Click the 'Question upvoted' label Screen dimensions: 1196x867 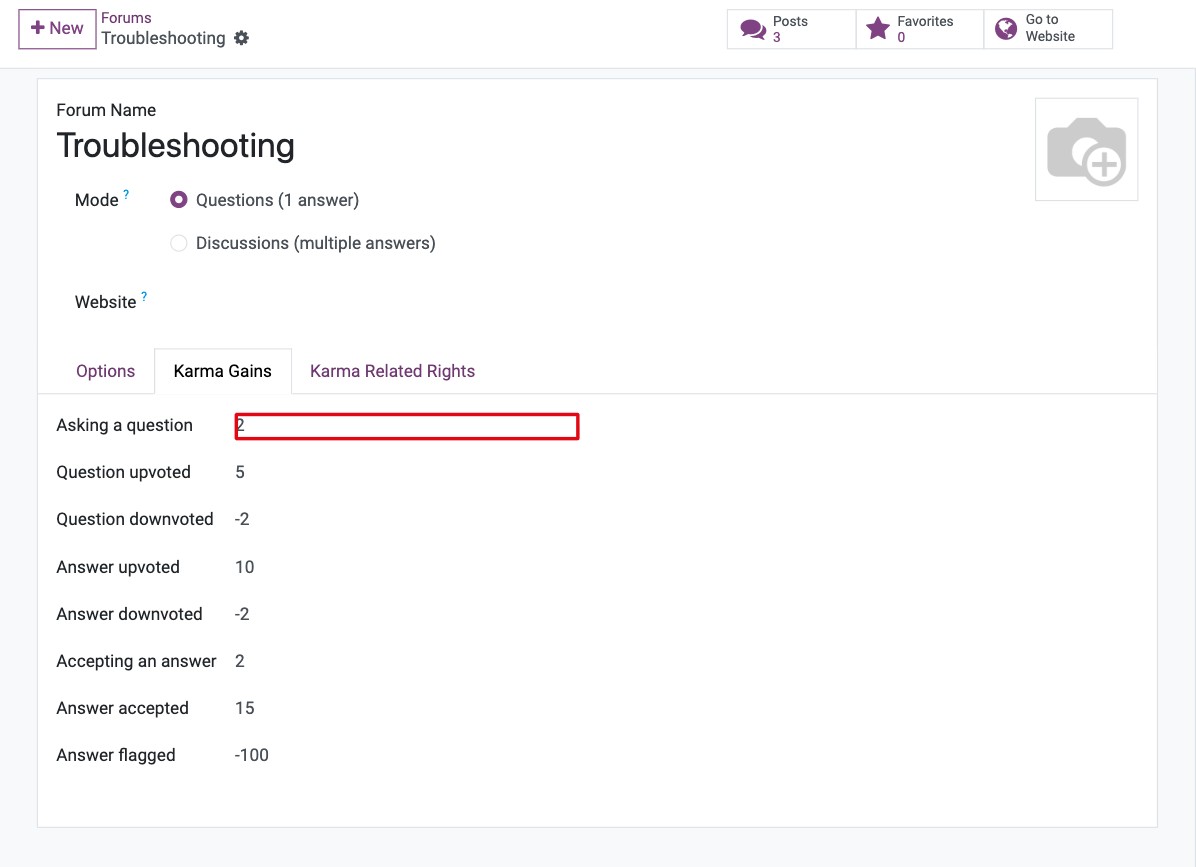pyautogui.click(x=124, y=473)
